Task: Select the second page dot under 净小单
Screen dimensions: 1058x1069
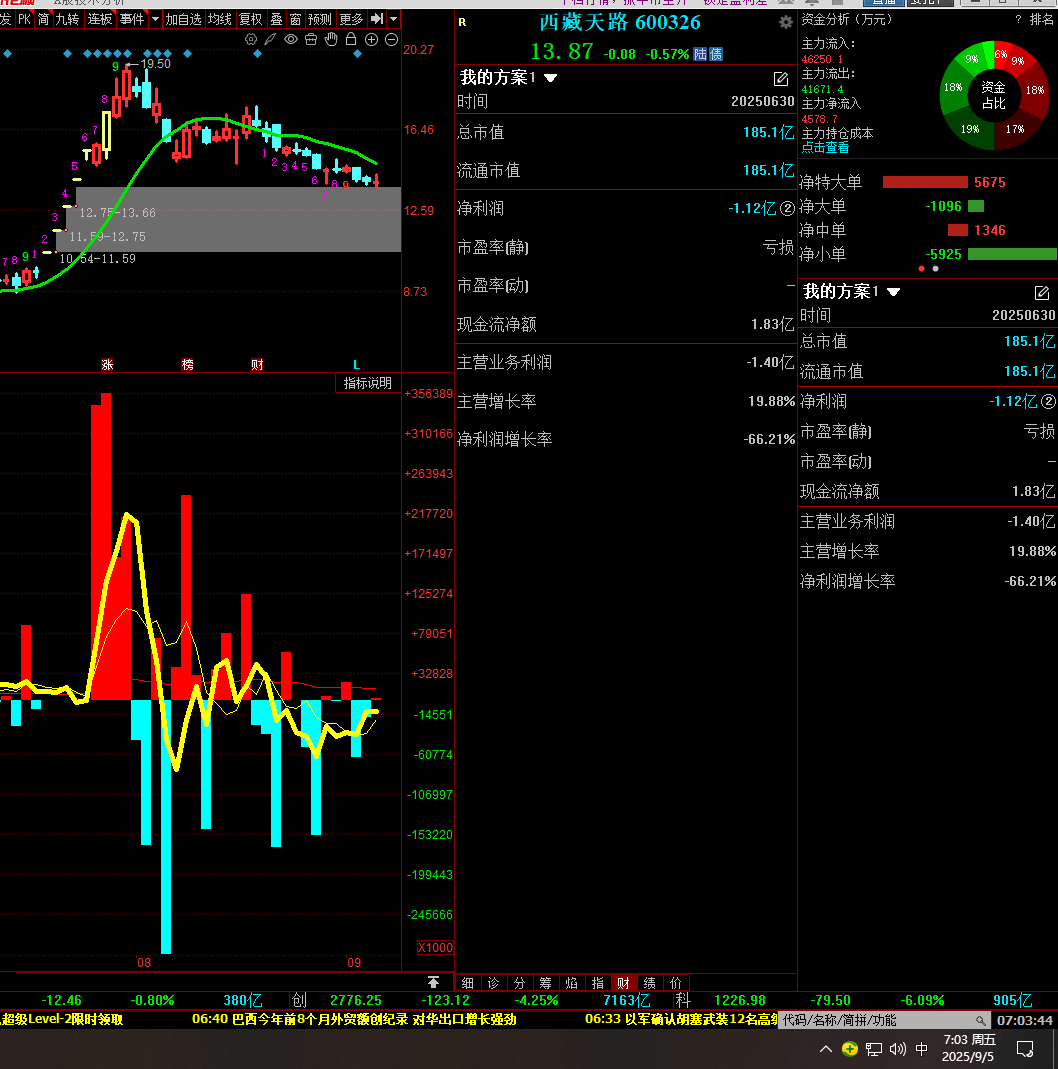Action: click(935, 269)
